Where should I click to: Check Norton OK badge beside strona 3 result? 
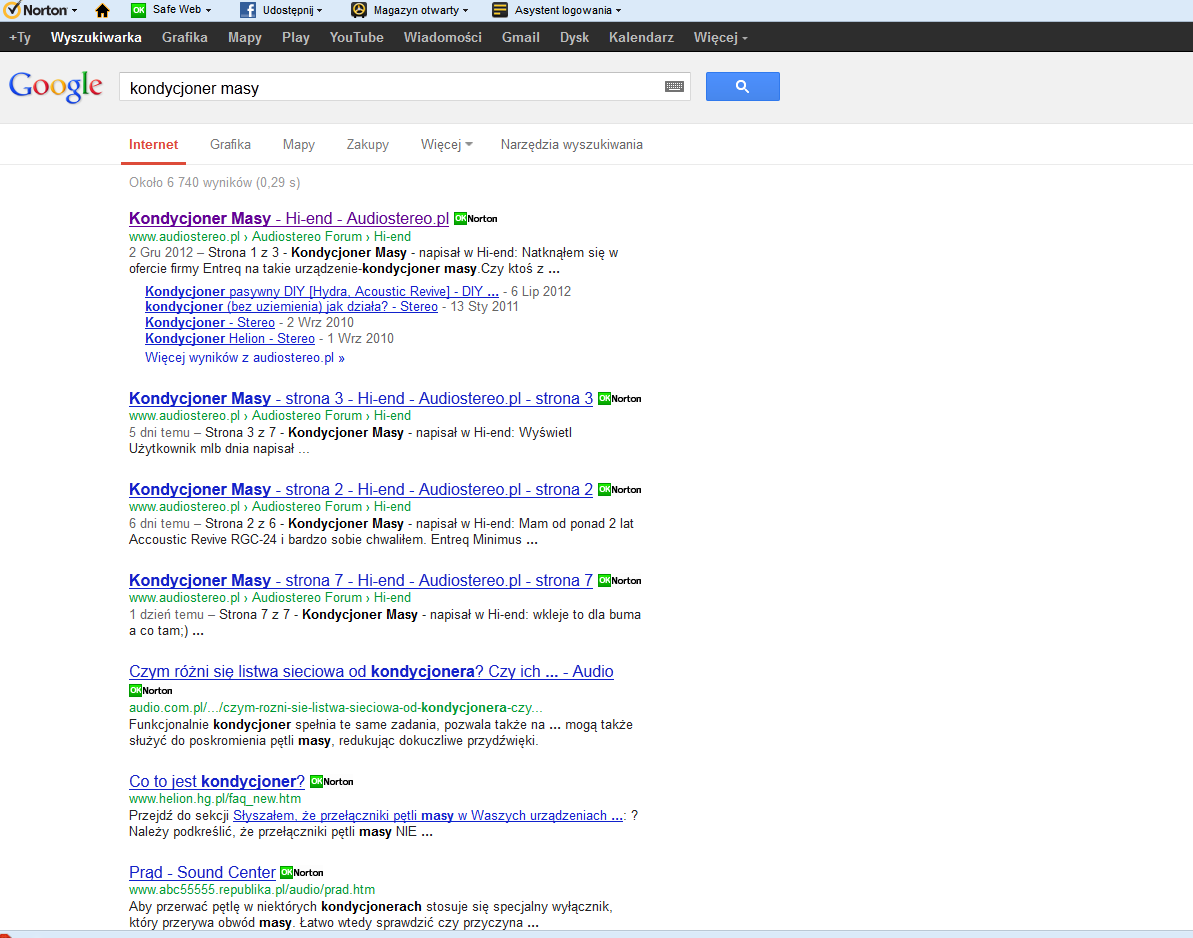pyautogui.click(x=619, y=399)
